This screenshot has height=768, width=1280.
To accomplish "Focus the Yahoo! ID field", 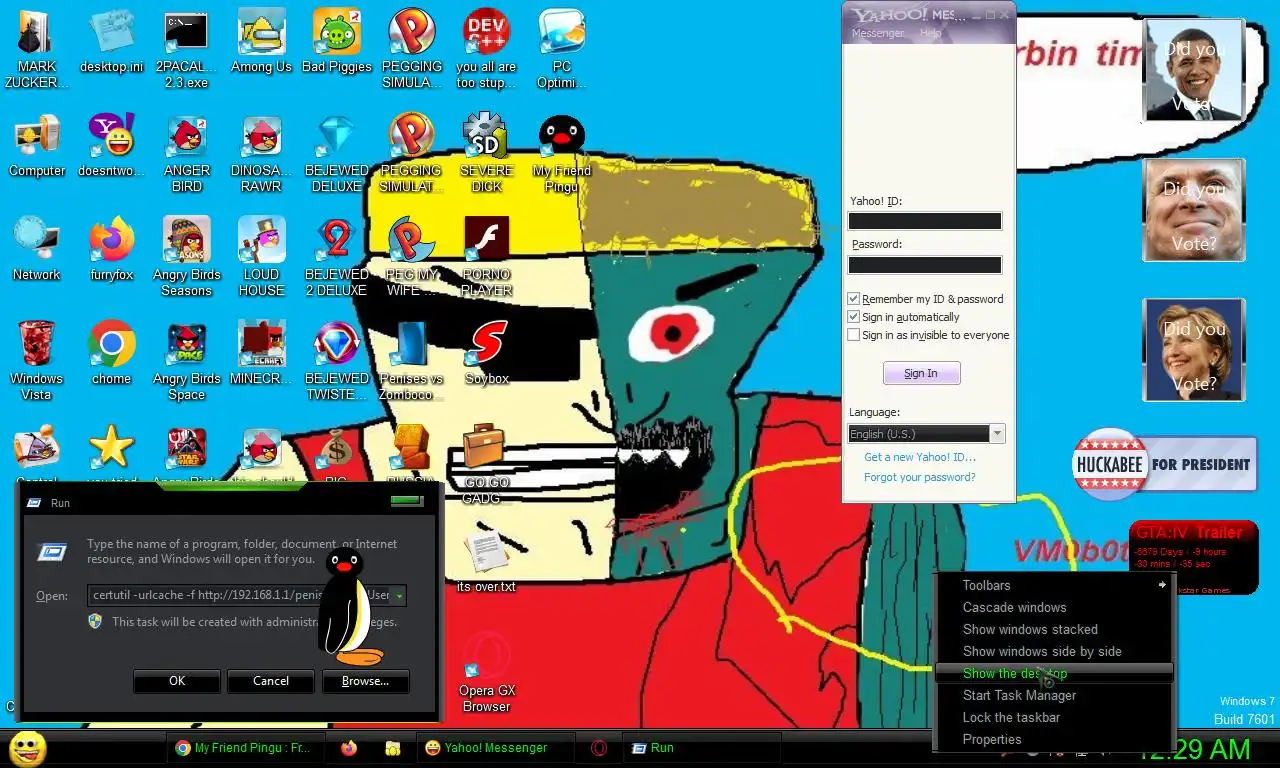I will click(925, 221).
